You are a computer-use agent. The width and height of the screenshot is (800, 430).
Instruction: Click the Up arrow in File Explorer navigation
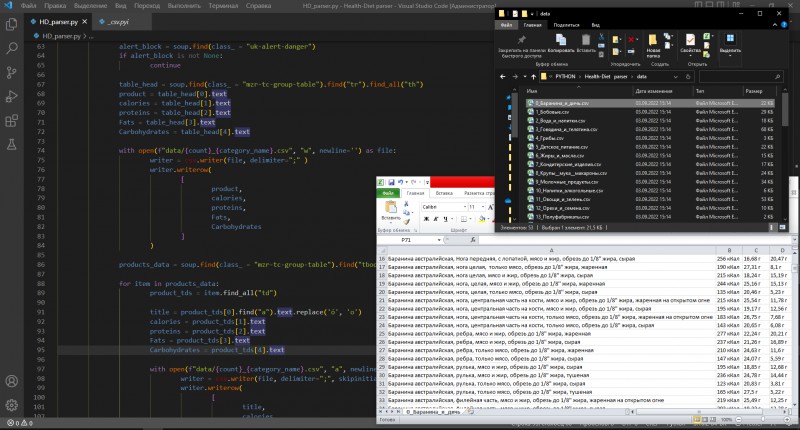(533, 77)
